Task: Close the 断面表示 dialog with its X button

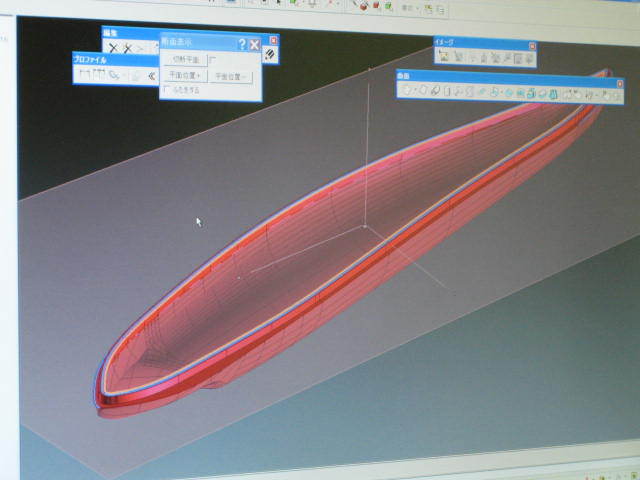Action: [x=255, y=44]
